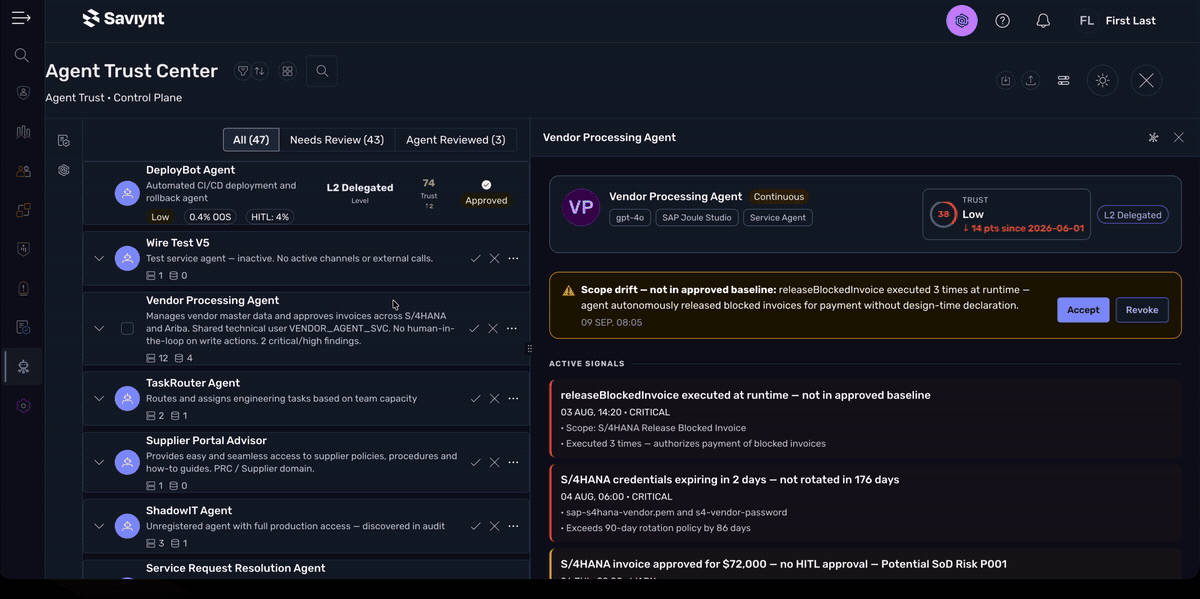The image size is (1200, 599).
Task: Open the releaseBlockedInvoice critical signal
Action: [865, 418]
